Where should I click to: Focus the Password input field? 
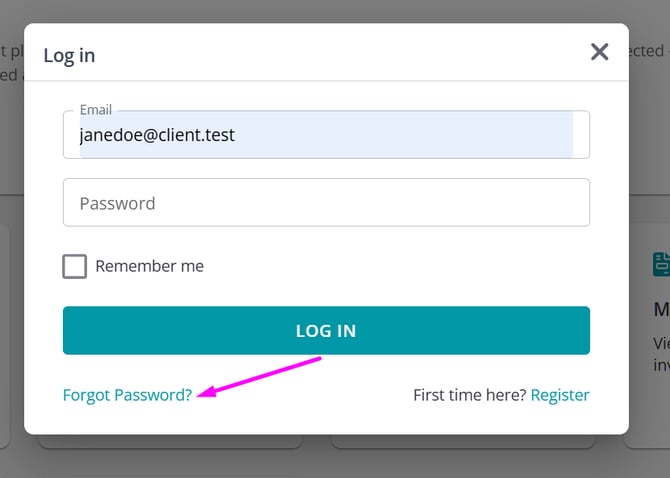point(326,203)
